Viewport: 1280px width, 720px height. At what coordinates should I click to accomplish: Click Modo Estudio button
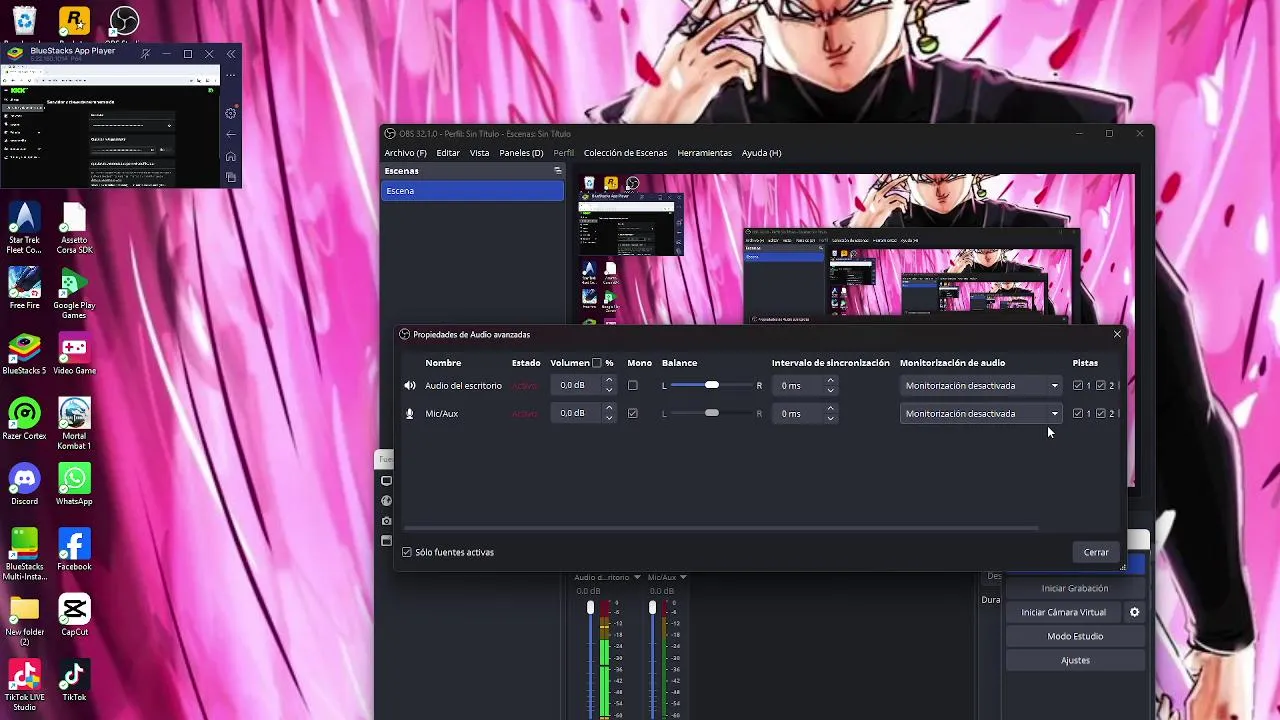pos(1075,636)
